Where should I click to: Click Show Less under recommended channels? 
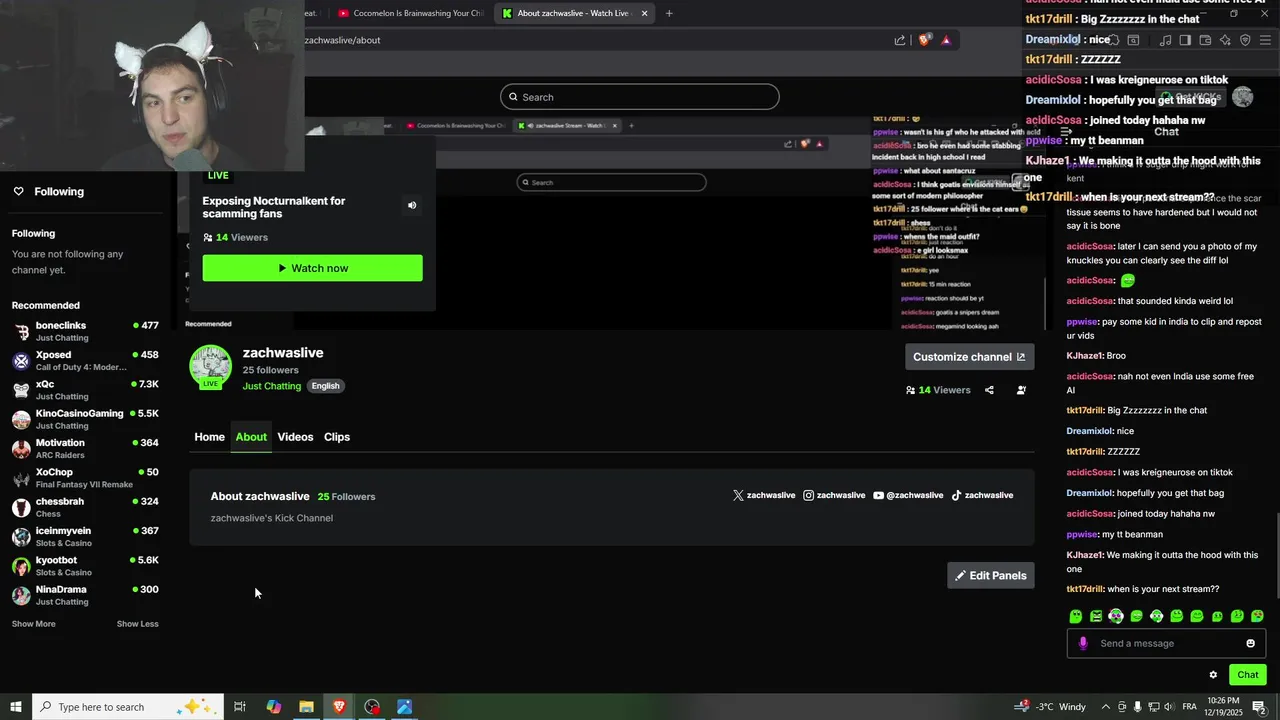coord(137,624)
